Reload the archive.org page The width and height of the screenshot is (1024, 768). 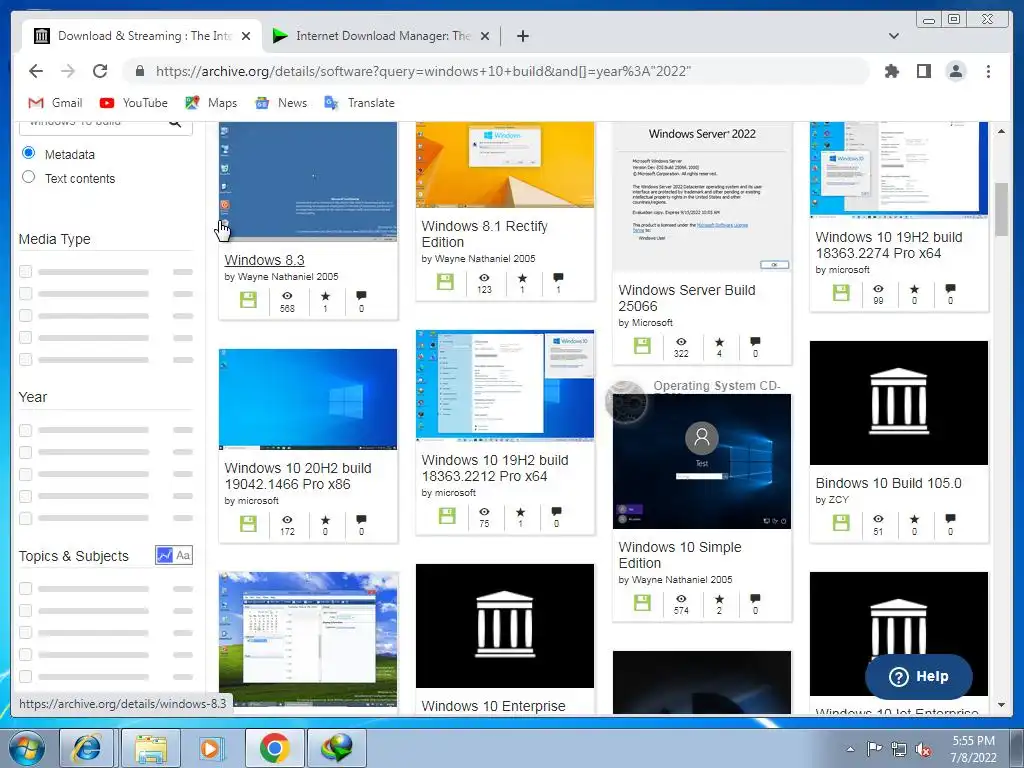100,71
